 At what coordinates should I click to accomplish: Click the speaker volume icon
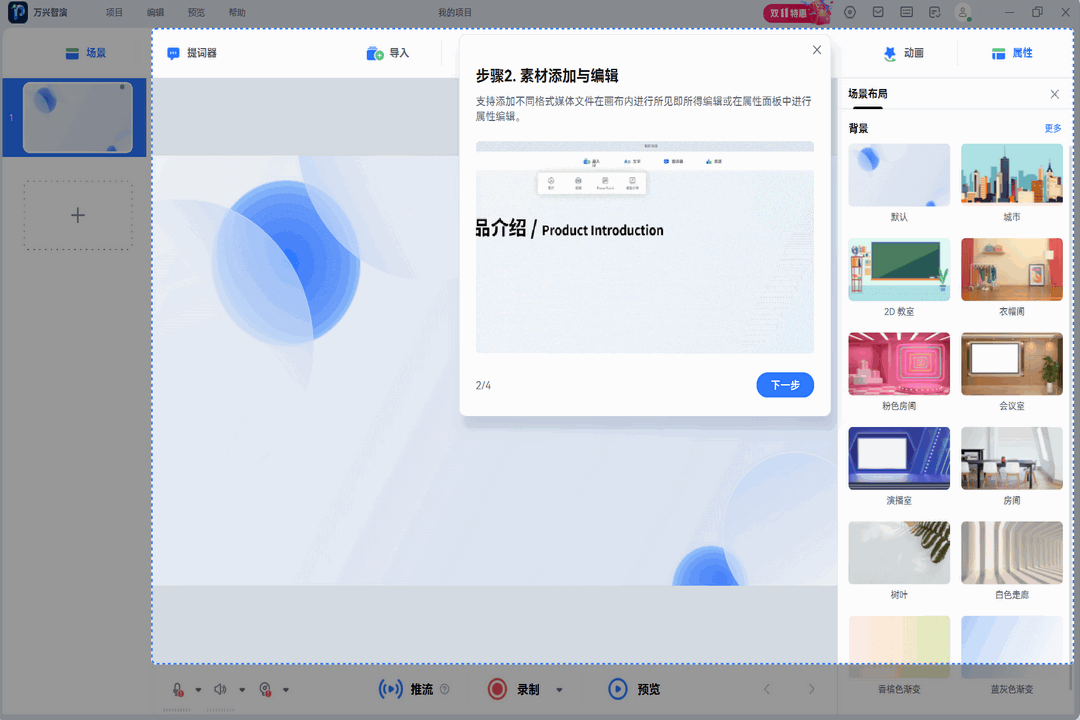click(219, 689)
